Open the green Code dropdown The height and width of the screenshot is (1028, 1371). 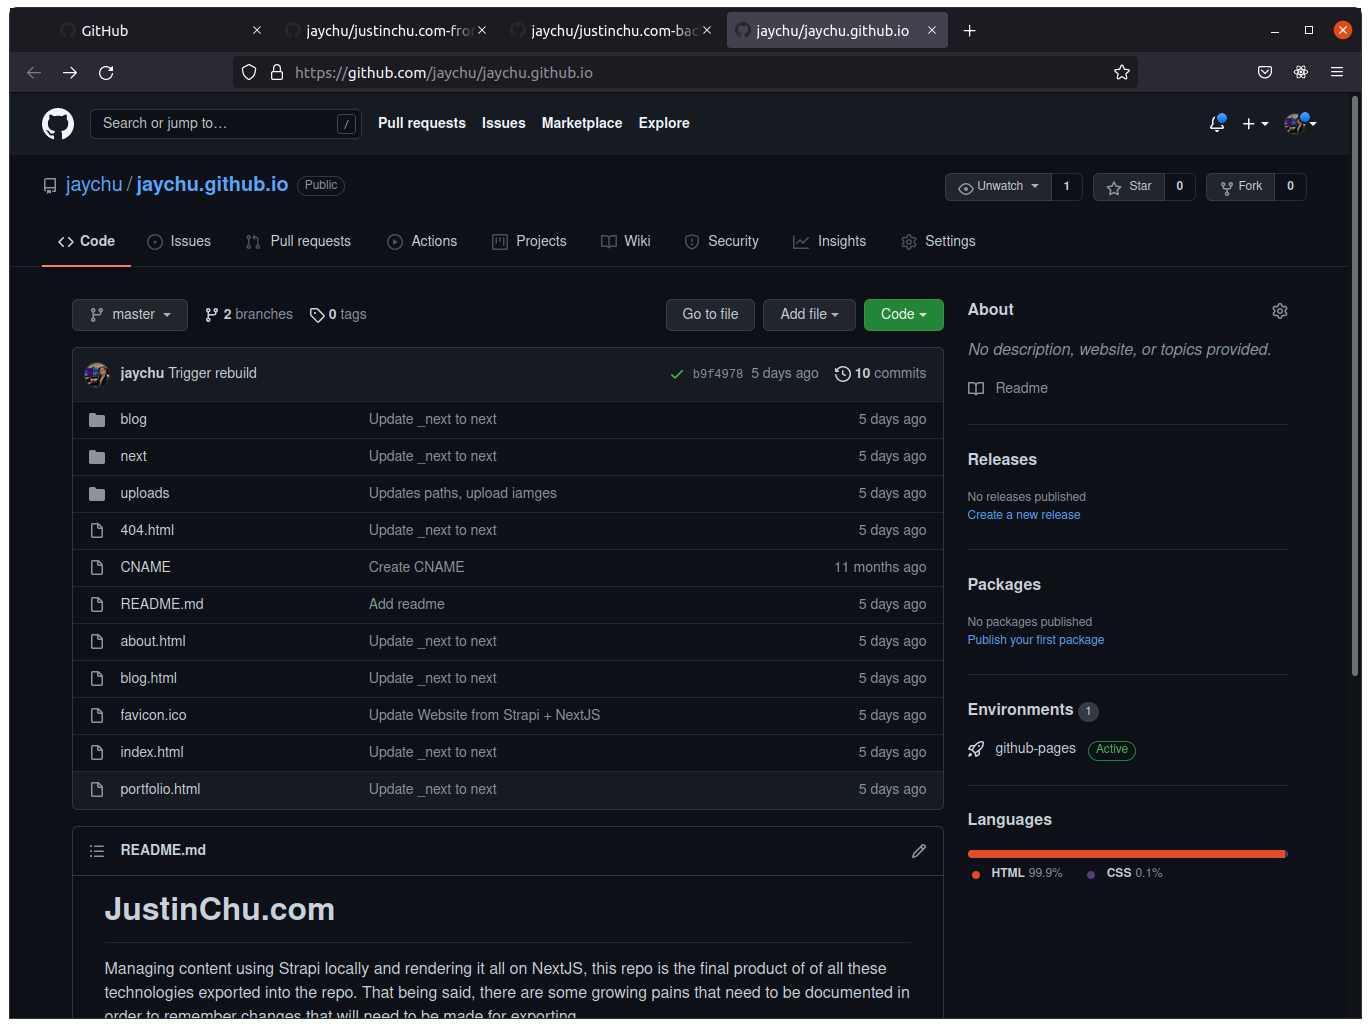[x=904, y=315]
